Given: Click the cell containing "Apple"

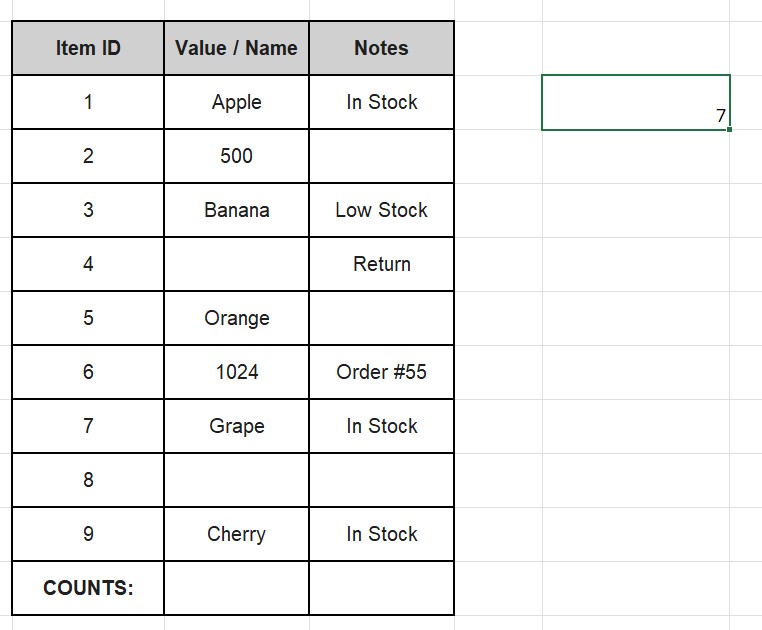Looking at the screenshot, I should coord(236,102).
